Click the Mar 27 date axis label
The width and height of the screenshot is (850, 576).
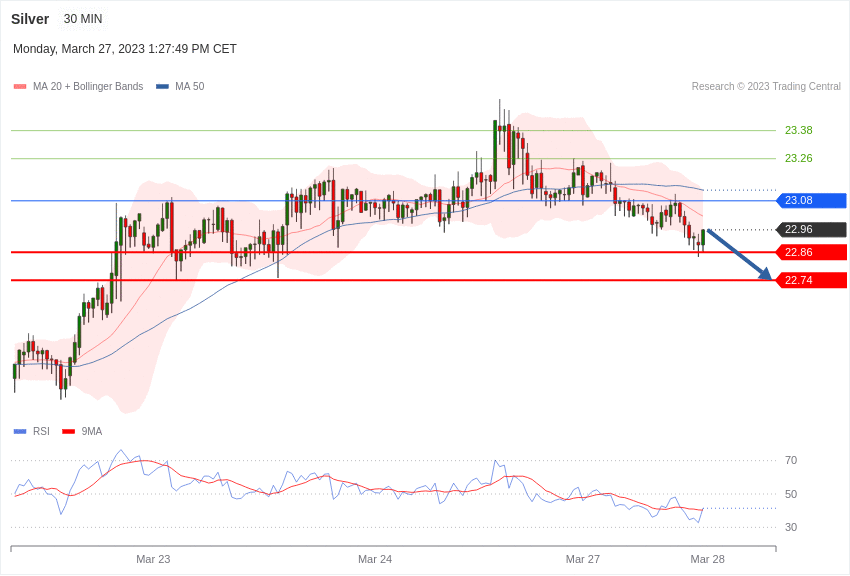click(x=583, y=559)
